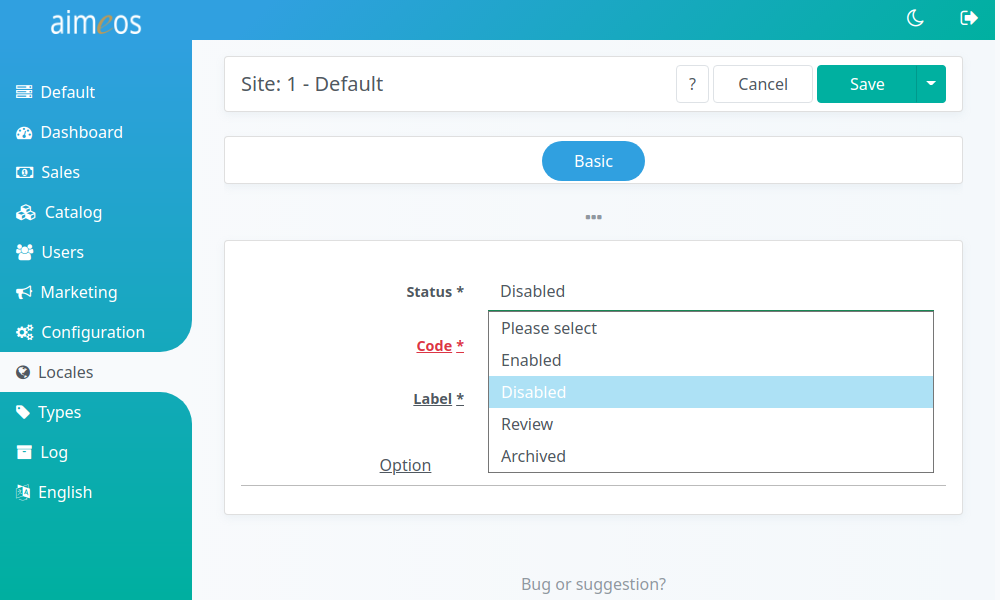This screenshot has height=600, width=1000.
Task: Click the Status field label
Action: [435, 292]
